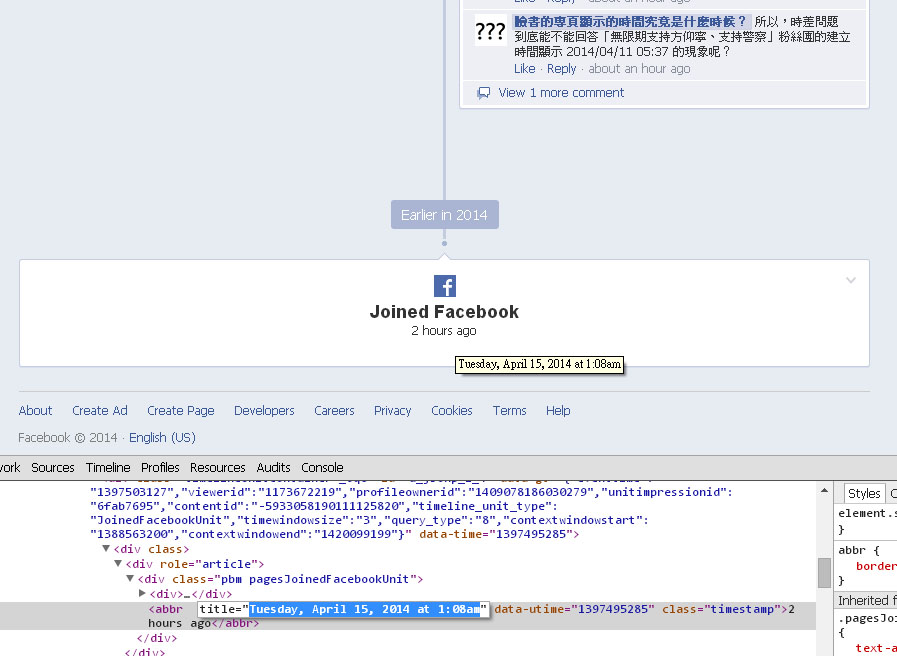Image resolution: width=897 pixels, height=656 pixels.
Task: Reply to the comment about 2014/04/11 05:37
Action: 561,69
